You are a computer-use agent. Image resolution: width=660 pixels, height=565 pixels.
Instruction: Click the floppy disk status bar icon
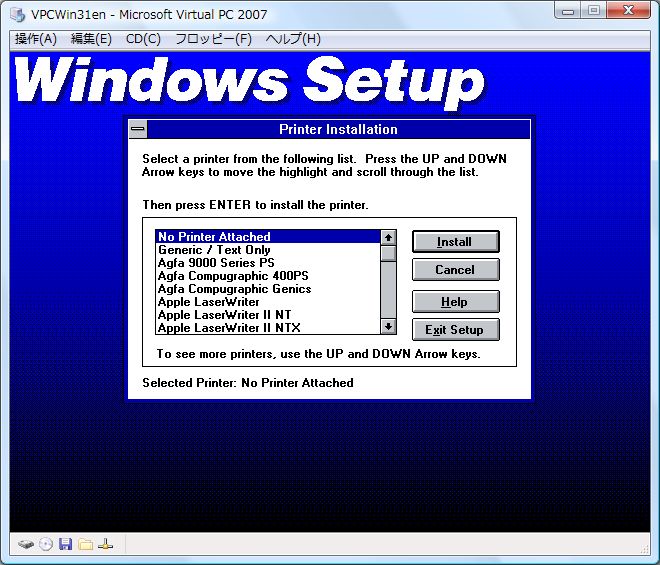65,544
